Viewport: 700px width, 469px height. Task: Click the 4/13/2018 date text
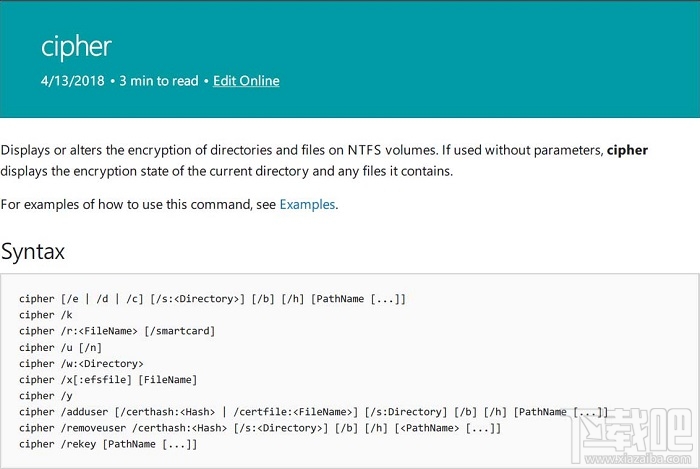72,81
